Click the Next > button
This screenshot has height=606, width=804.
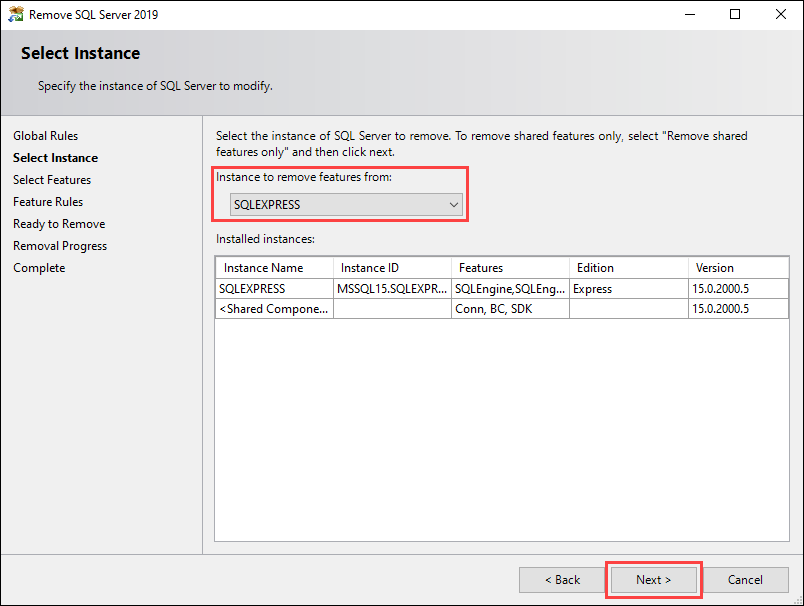653,580
